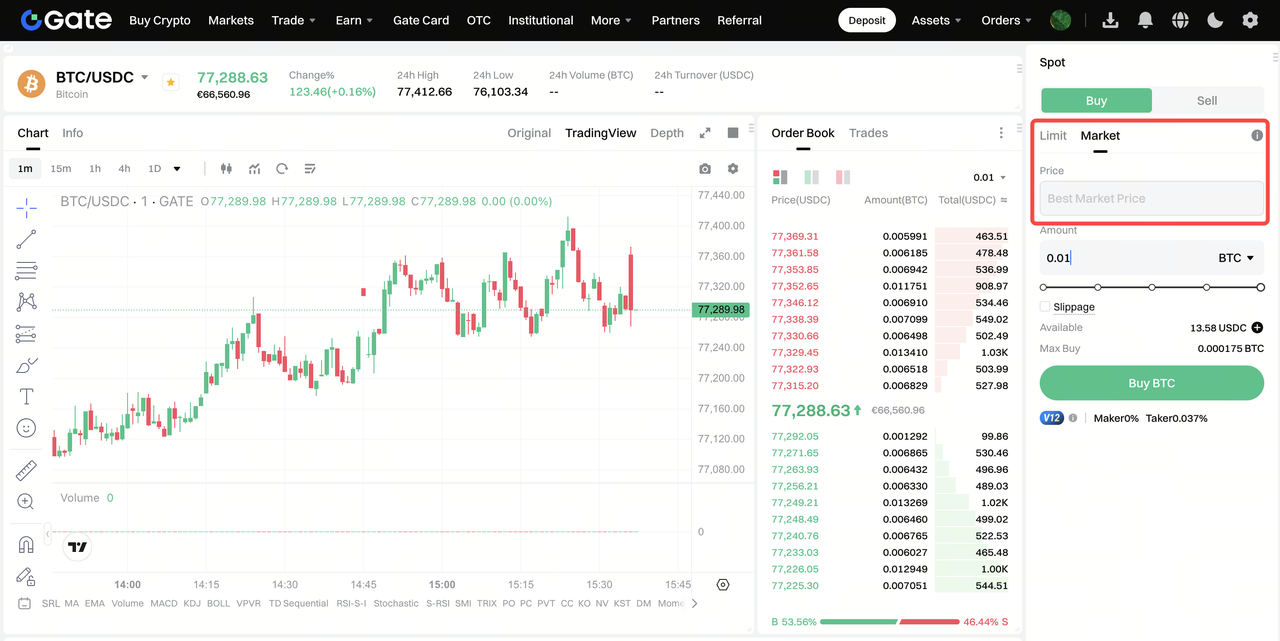Enable the Slippage checkbox
Screen dimensions: 1280x641
(x=1045, y=307)
